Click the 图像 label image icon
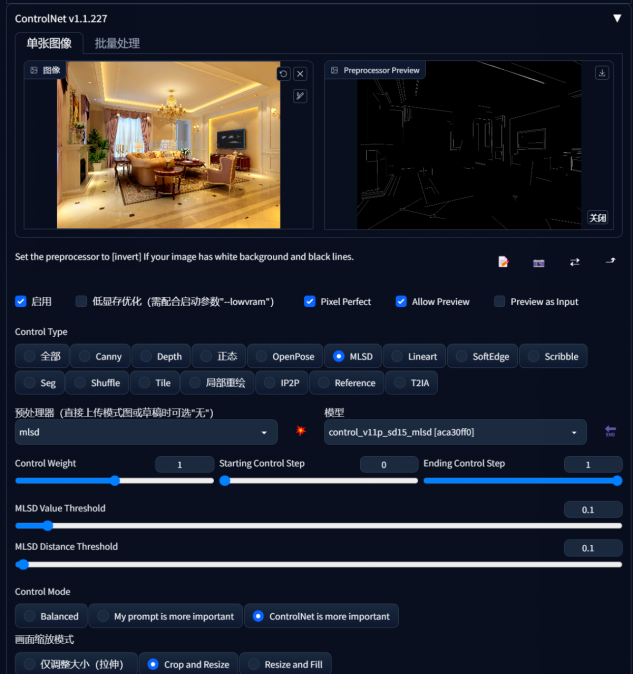This screenshot has height=674, width=633. (34, 70)
